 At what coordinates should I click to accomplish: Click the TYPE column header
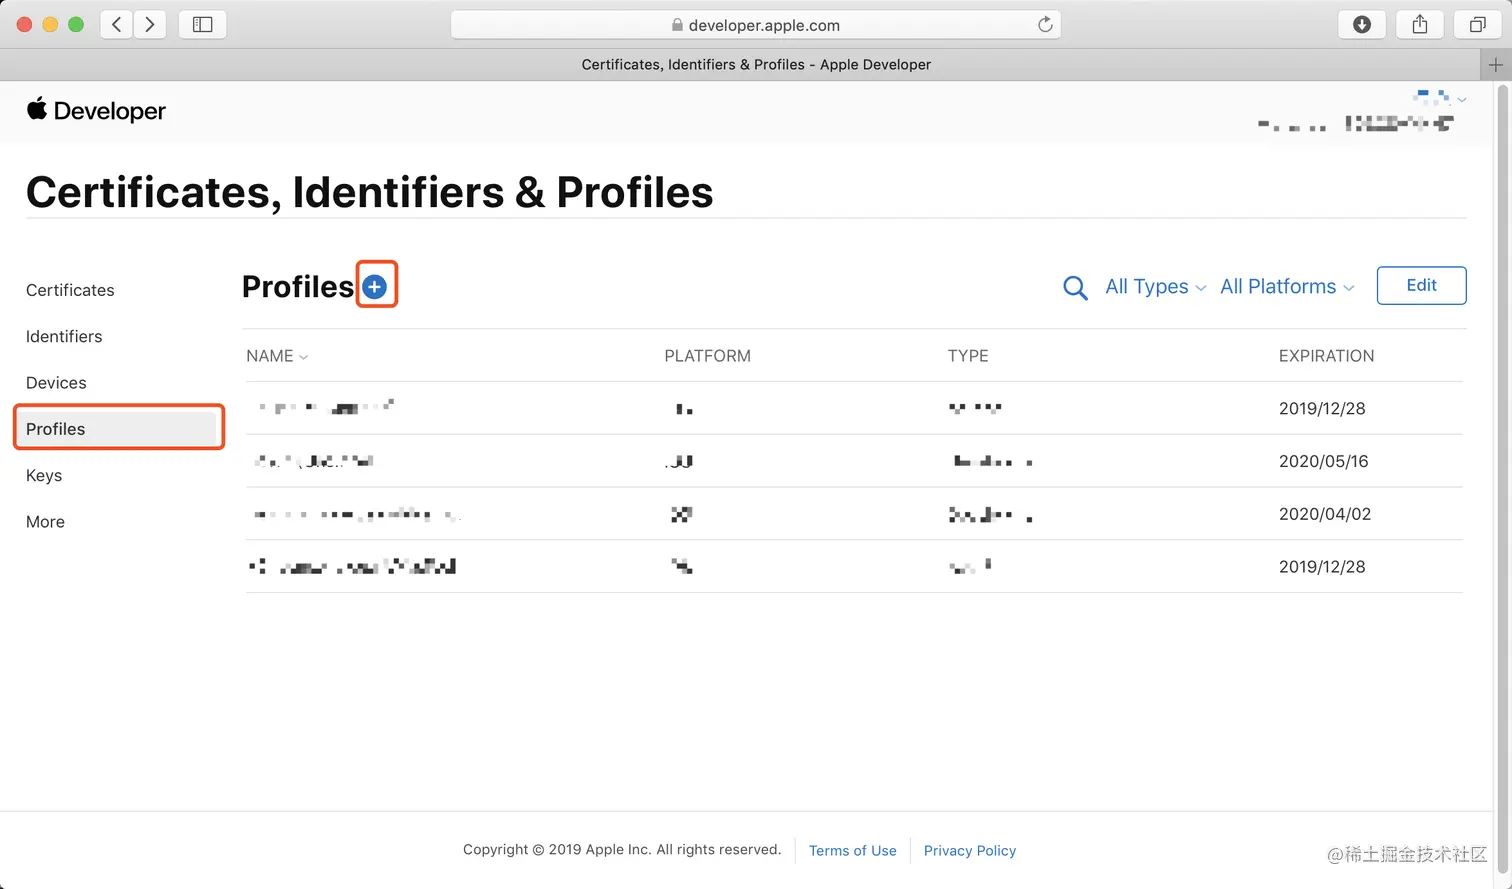pyautogui.click(x=968, y=356)
